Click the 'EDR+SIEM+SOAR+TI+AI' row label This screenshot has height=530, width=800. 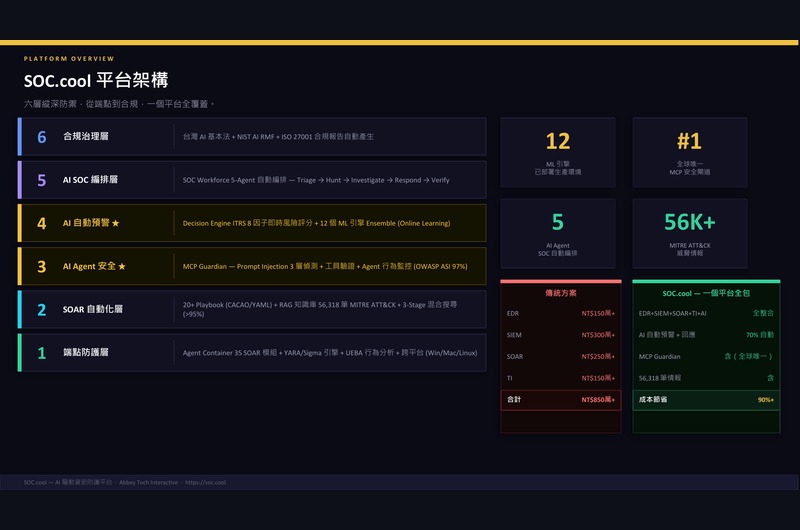pos(672,313)
